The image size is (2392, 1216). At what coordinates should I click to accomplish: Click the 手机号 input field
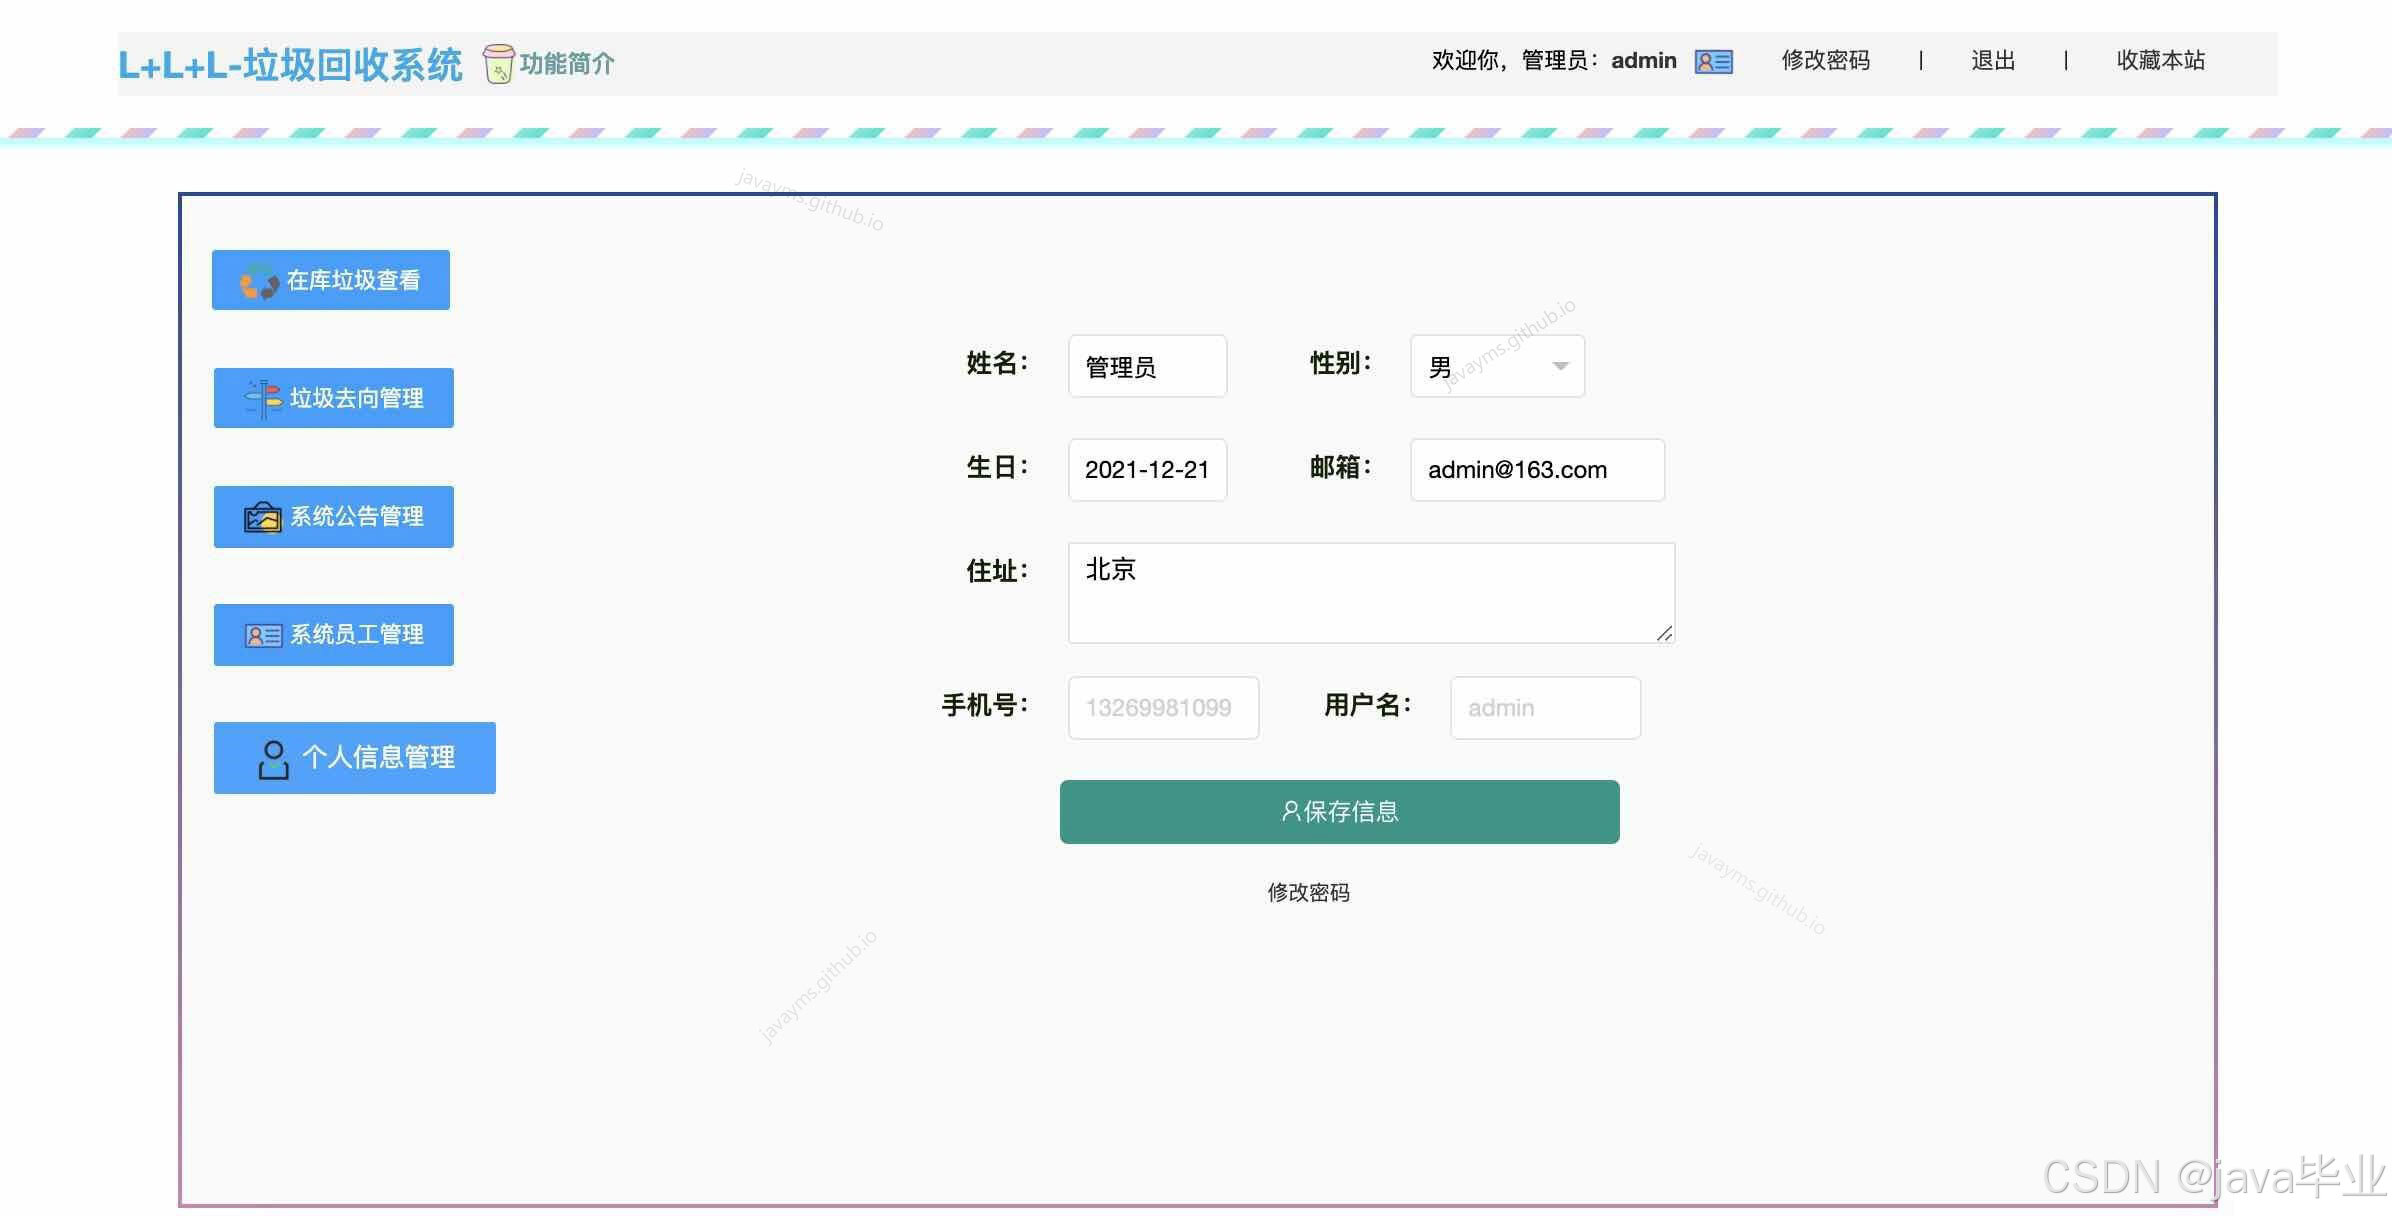tap(1163, 708)
